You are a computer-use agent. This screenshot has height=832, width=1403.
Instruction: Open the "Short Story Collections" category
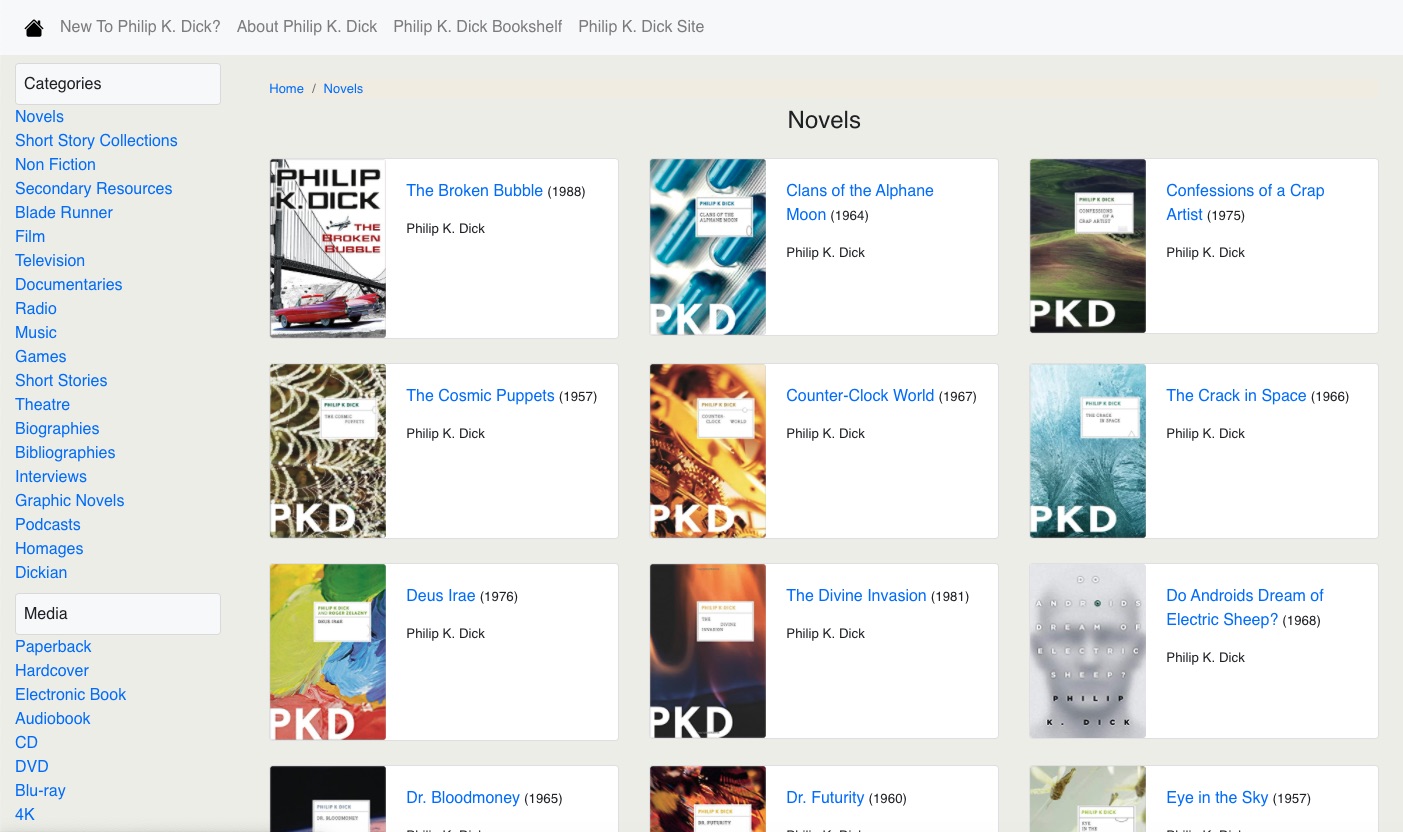click(96, 140)
